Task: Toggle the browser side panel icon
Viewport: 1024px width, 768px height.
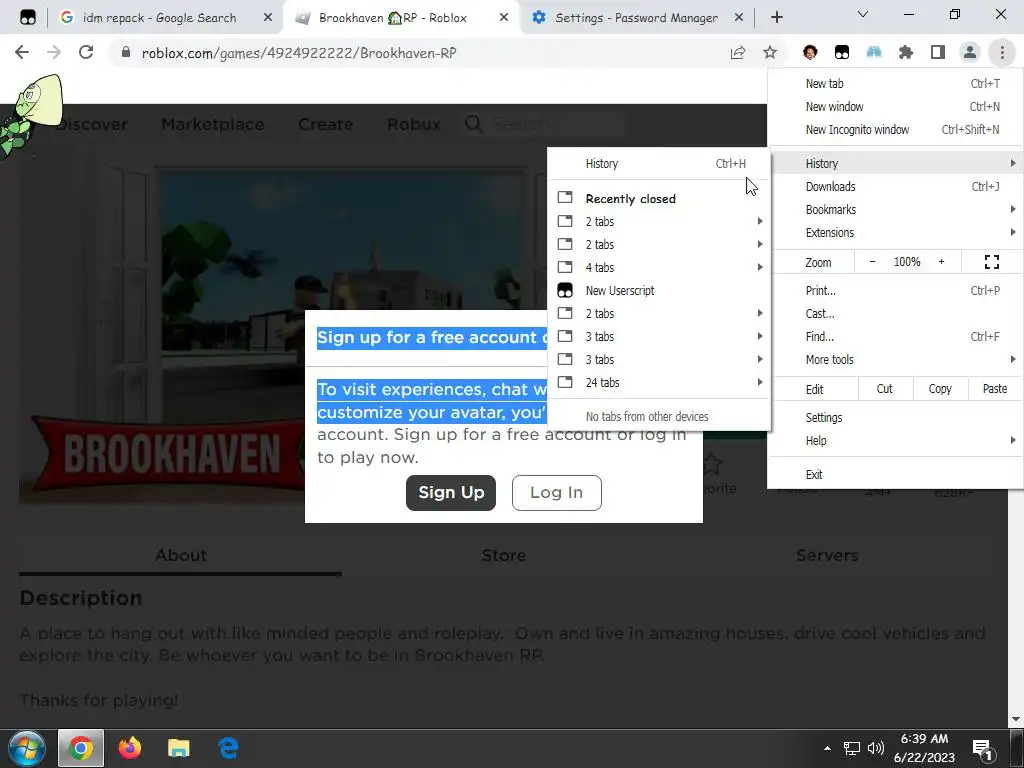Action: [938, 52]
